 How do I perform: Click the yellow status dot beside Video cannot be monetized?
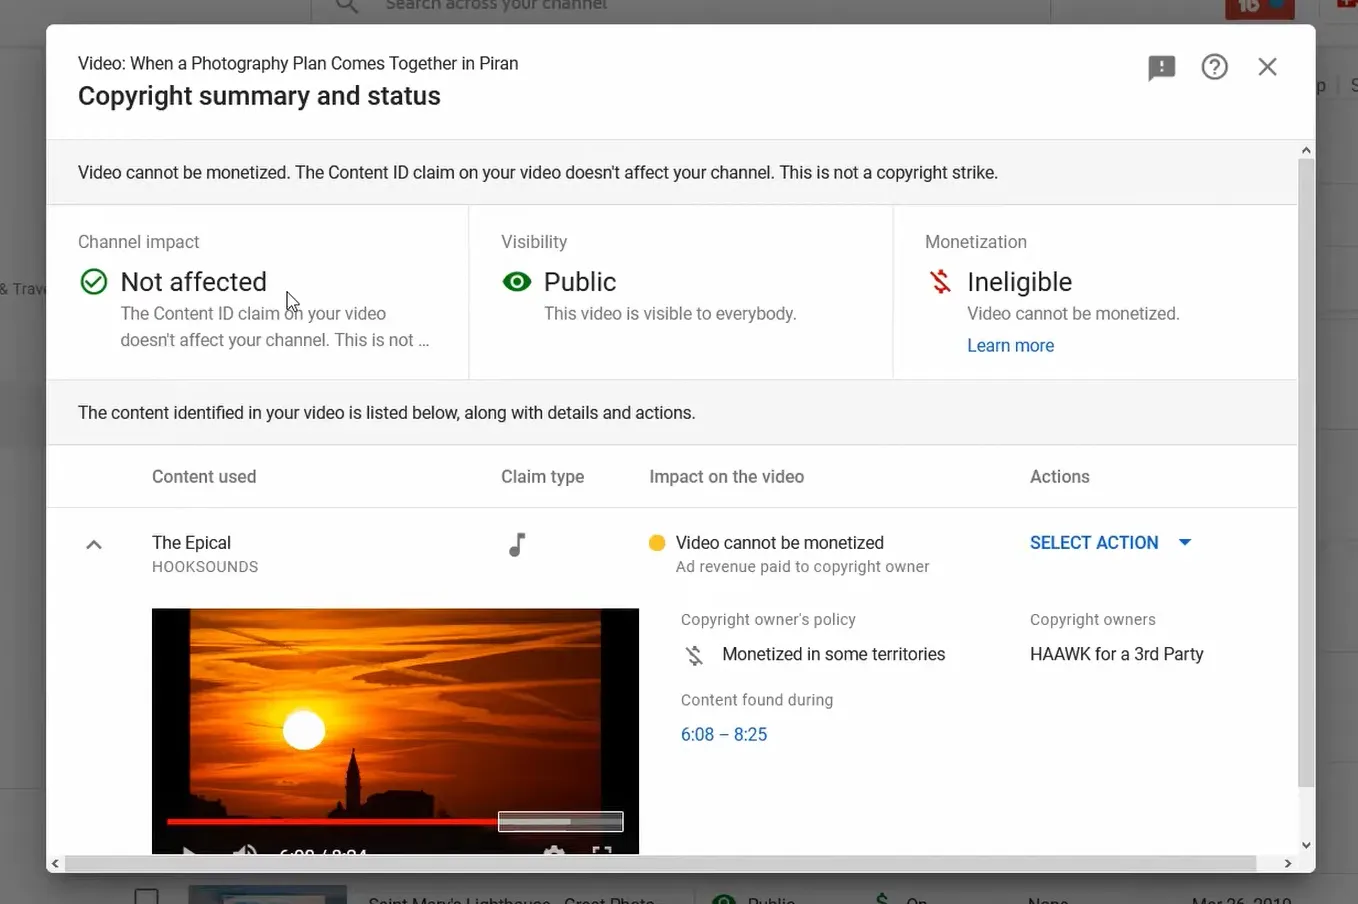(657, 543)
